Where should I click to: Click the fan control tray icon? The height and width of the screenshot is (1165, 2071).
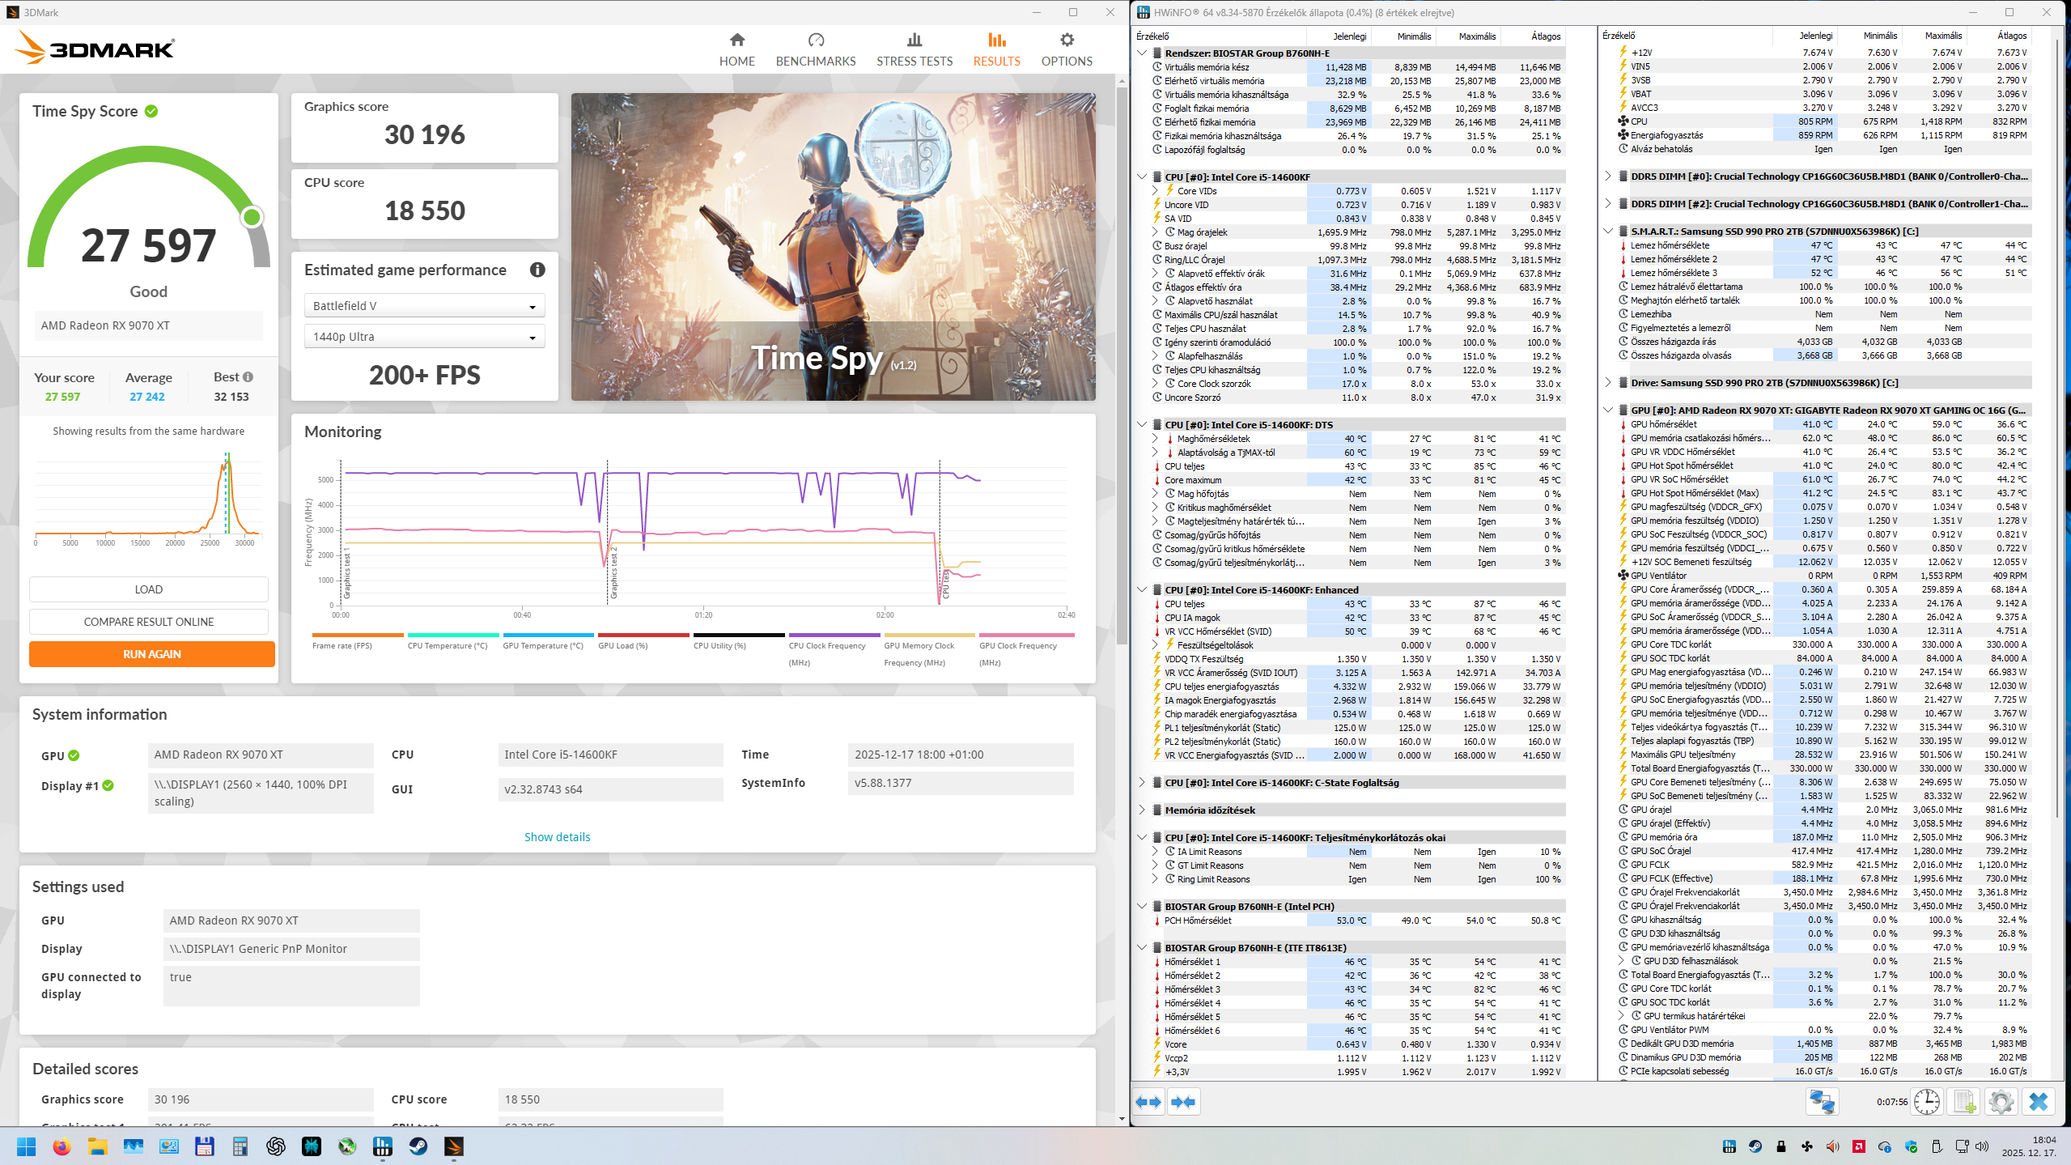(1807, 1146)
